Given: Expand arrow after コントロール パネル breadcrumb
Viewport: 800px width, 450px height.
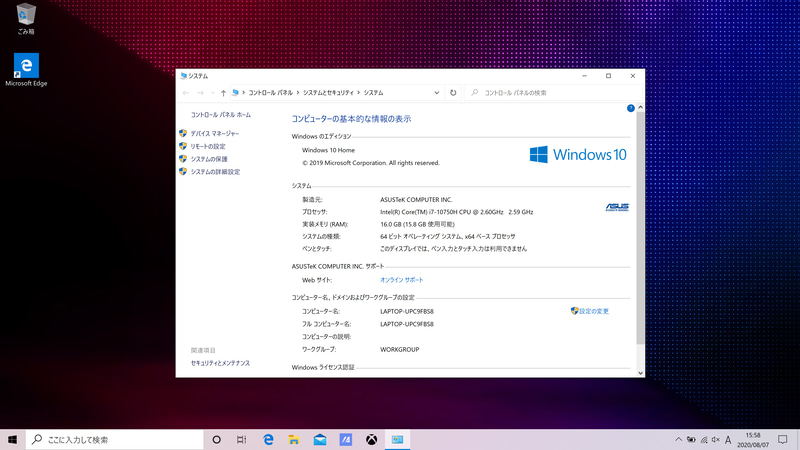Looking at the screenshot, I should click(298, 93).
